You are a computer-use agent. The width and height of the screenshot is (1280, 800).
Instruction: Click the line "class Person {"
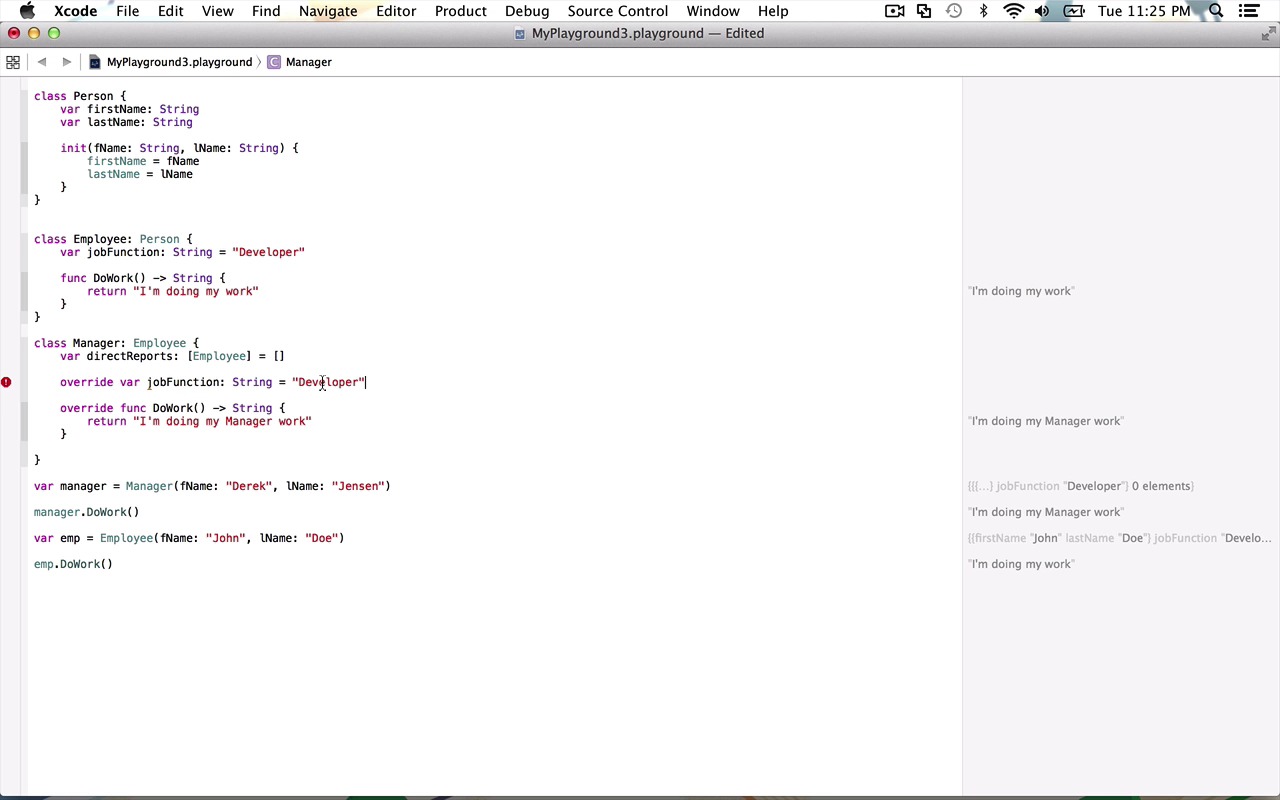(80, 96)
